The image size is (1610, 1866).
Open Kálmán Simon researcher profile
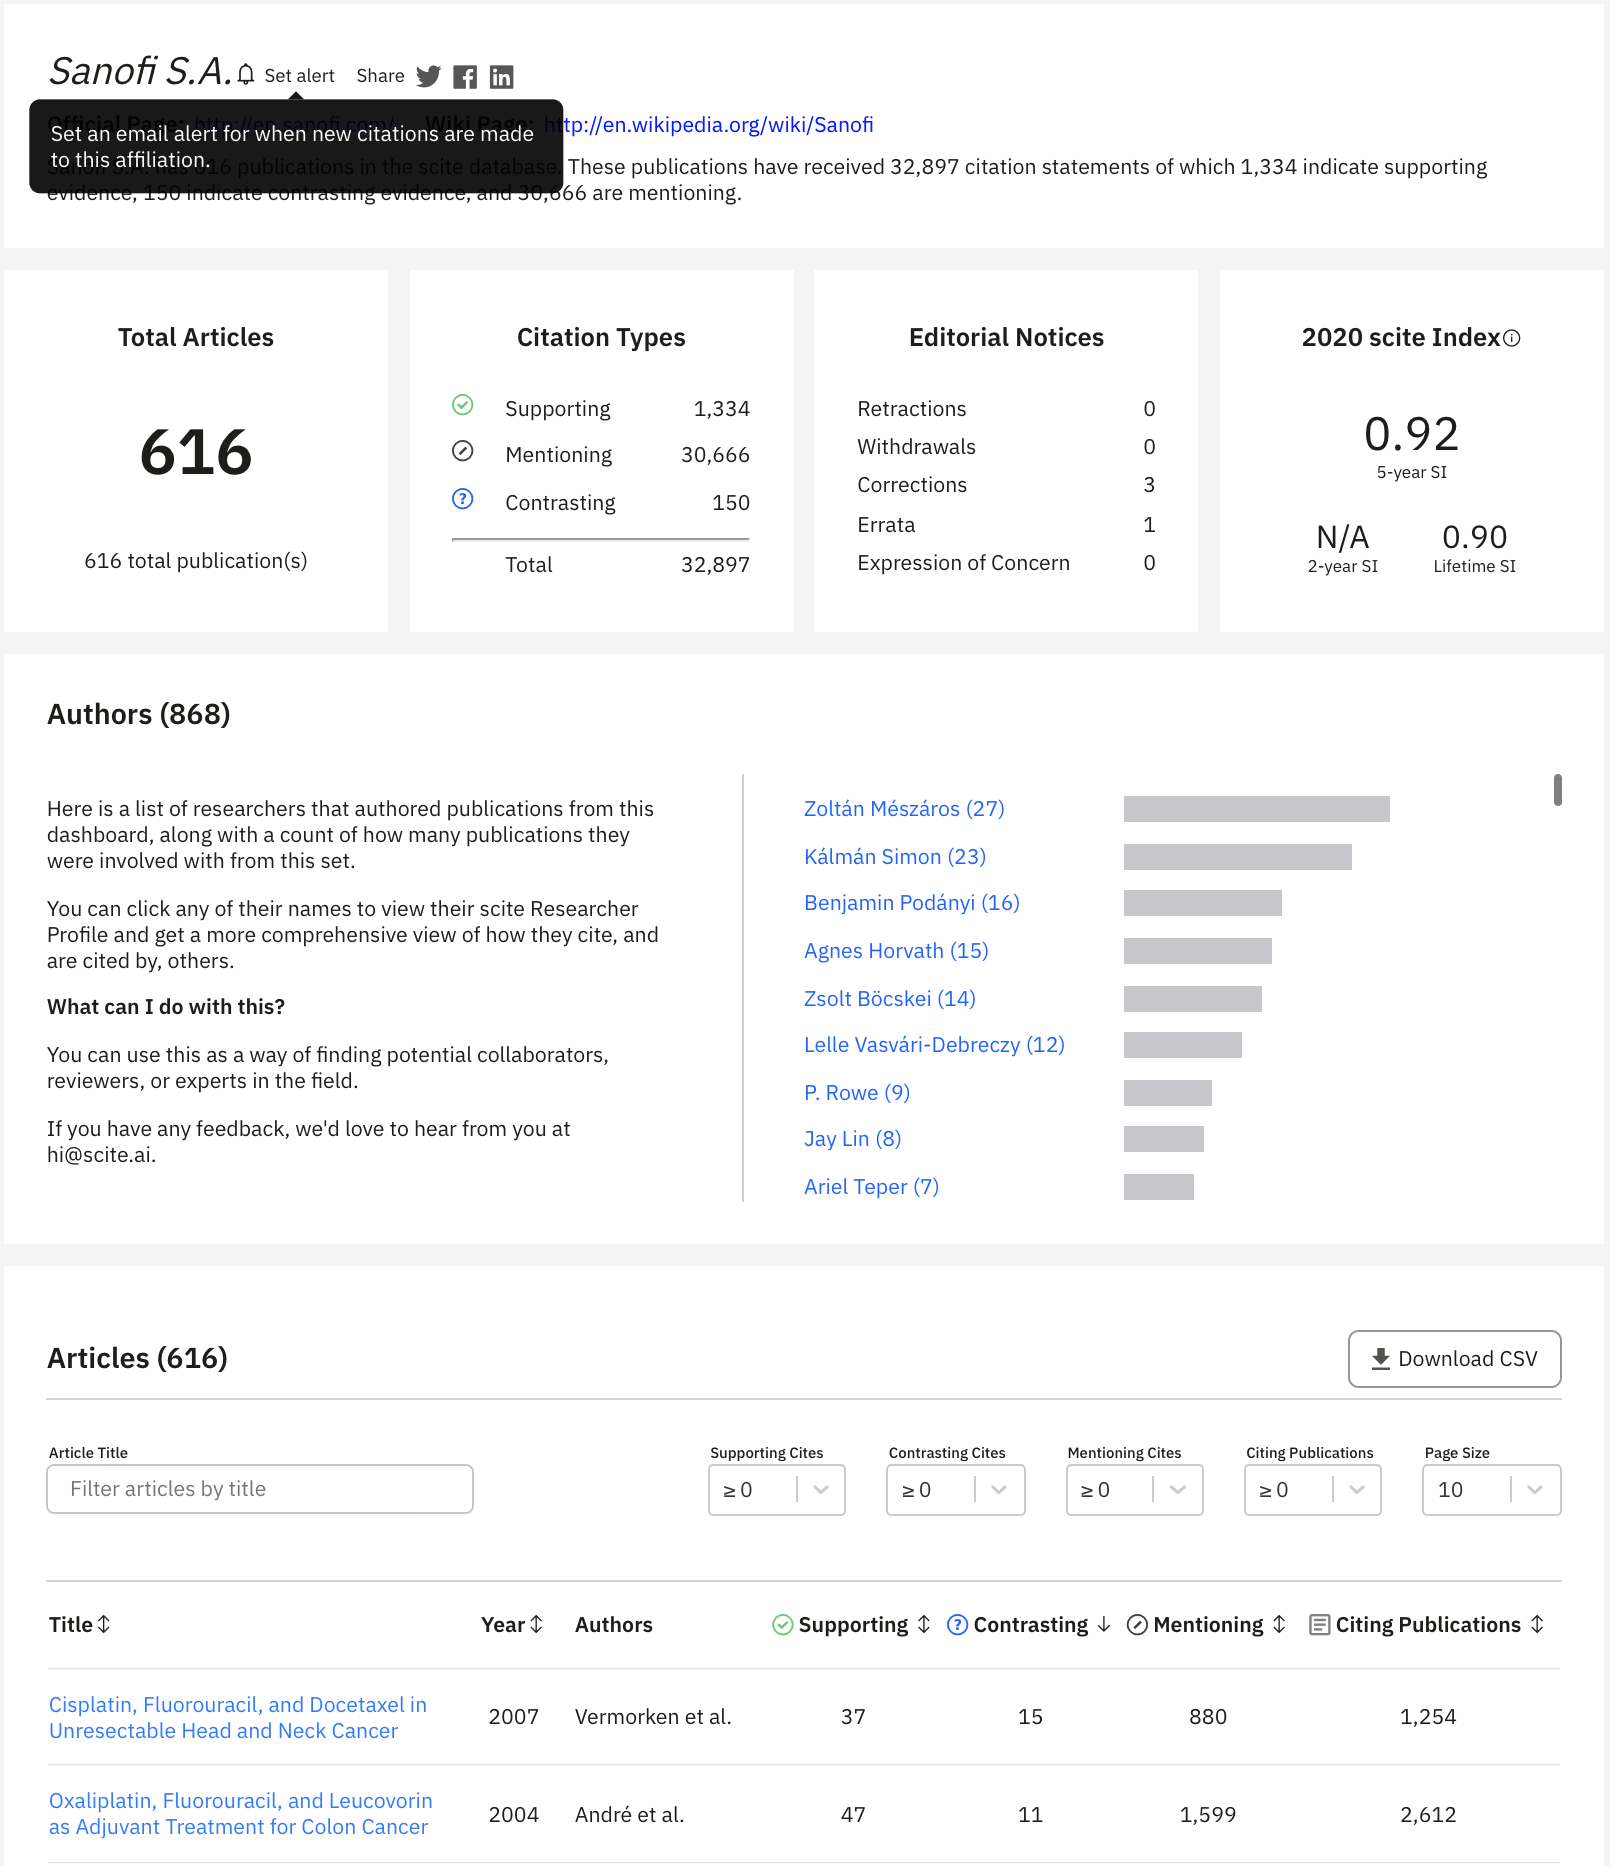click(895, 857)
